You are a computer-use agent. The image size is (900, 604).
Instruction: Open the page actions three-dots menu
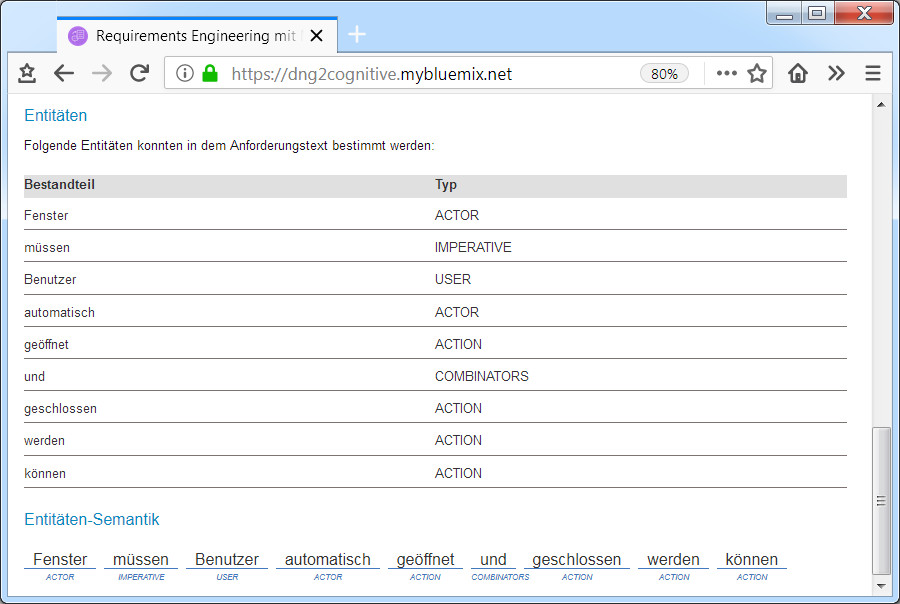726,73
